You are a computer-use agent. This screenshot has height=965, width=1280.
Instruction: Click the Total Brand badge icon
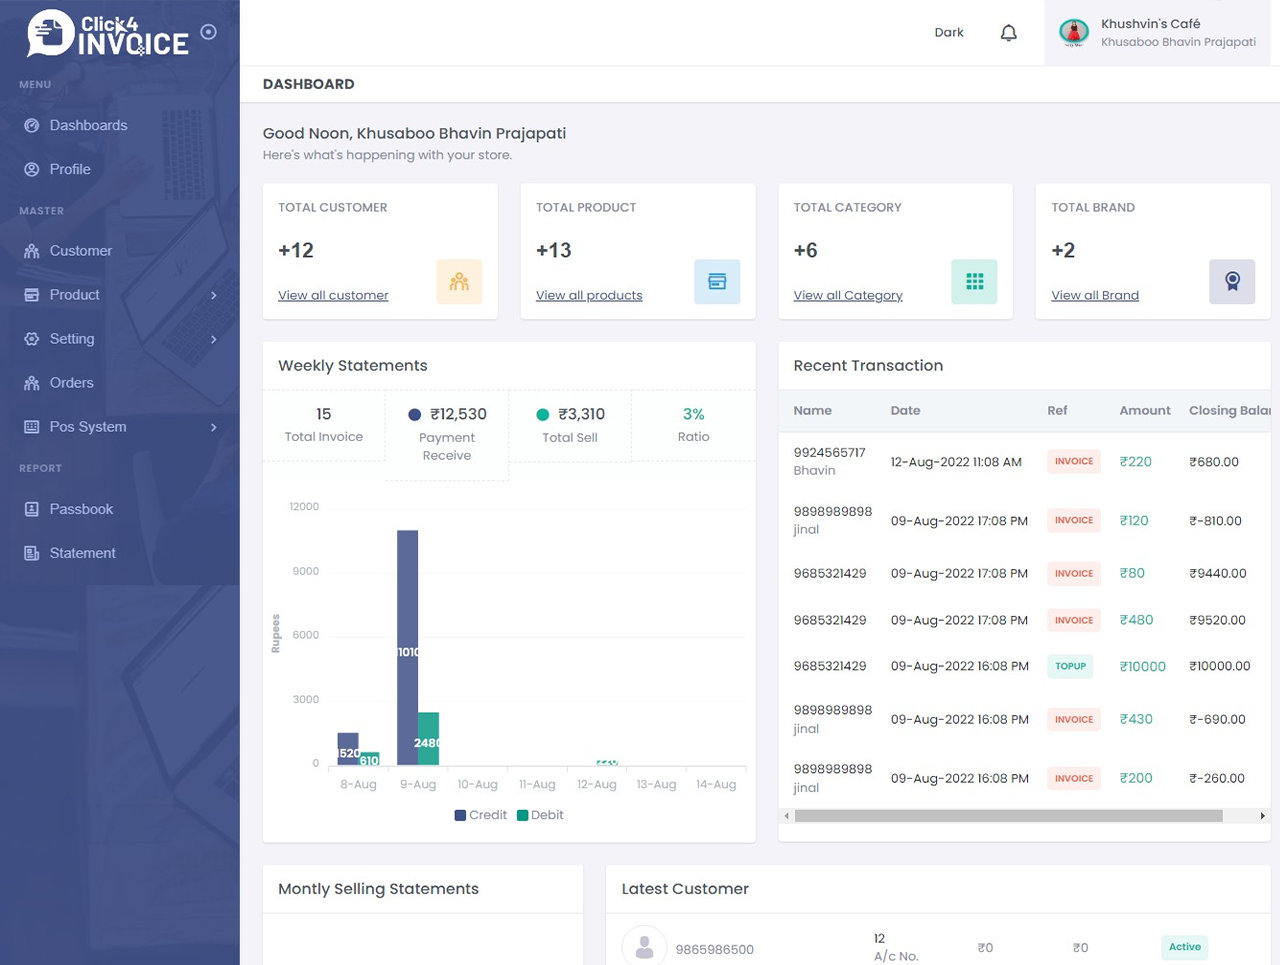[x=1232, y=282]
